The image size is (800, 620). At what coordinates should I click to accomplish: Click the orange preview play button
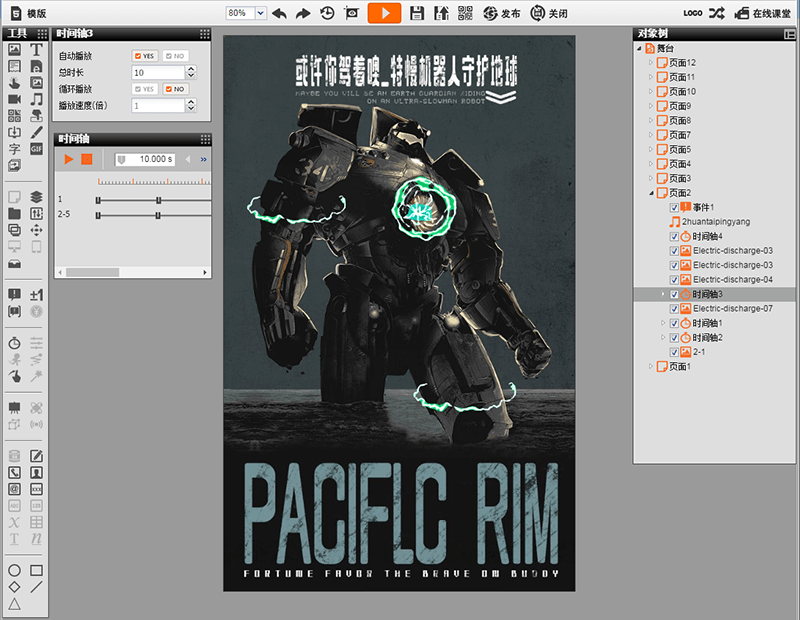coord(384,13)
